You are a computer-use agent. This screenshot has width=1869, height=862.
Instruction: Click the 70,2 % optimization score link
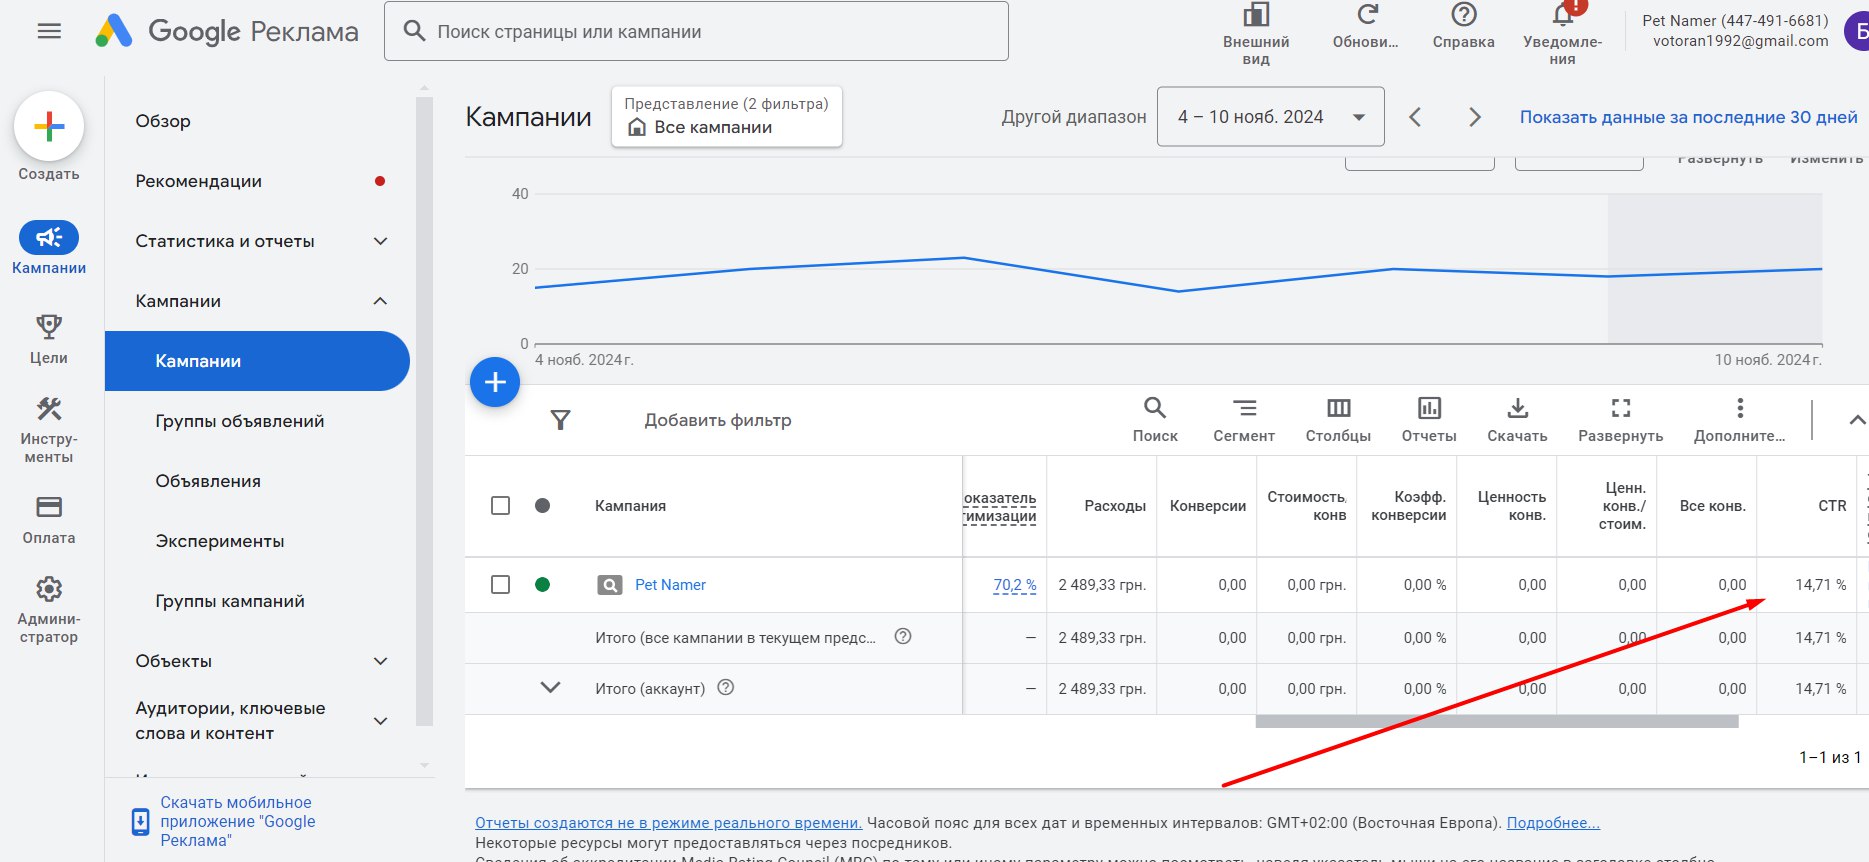click(x=1014, y=585)
